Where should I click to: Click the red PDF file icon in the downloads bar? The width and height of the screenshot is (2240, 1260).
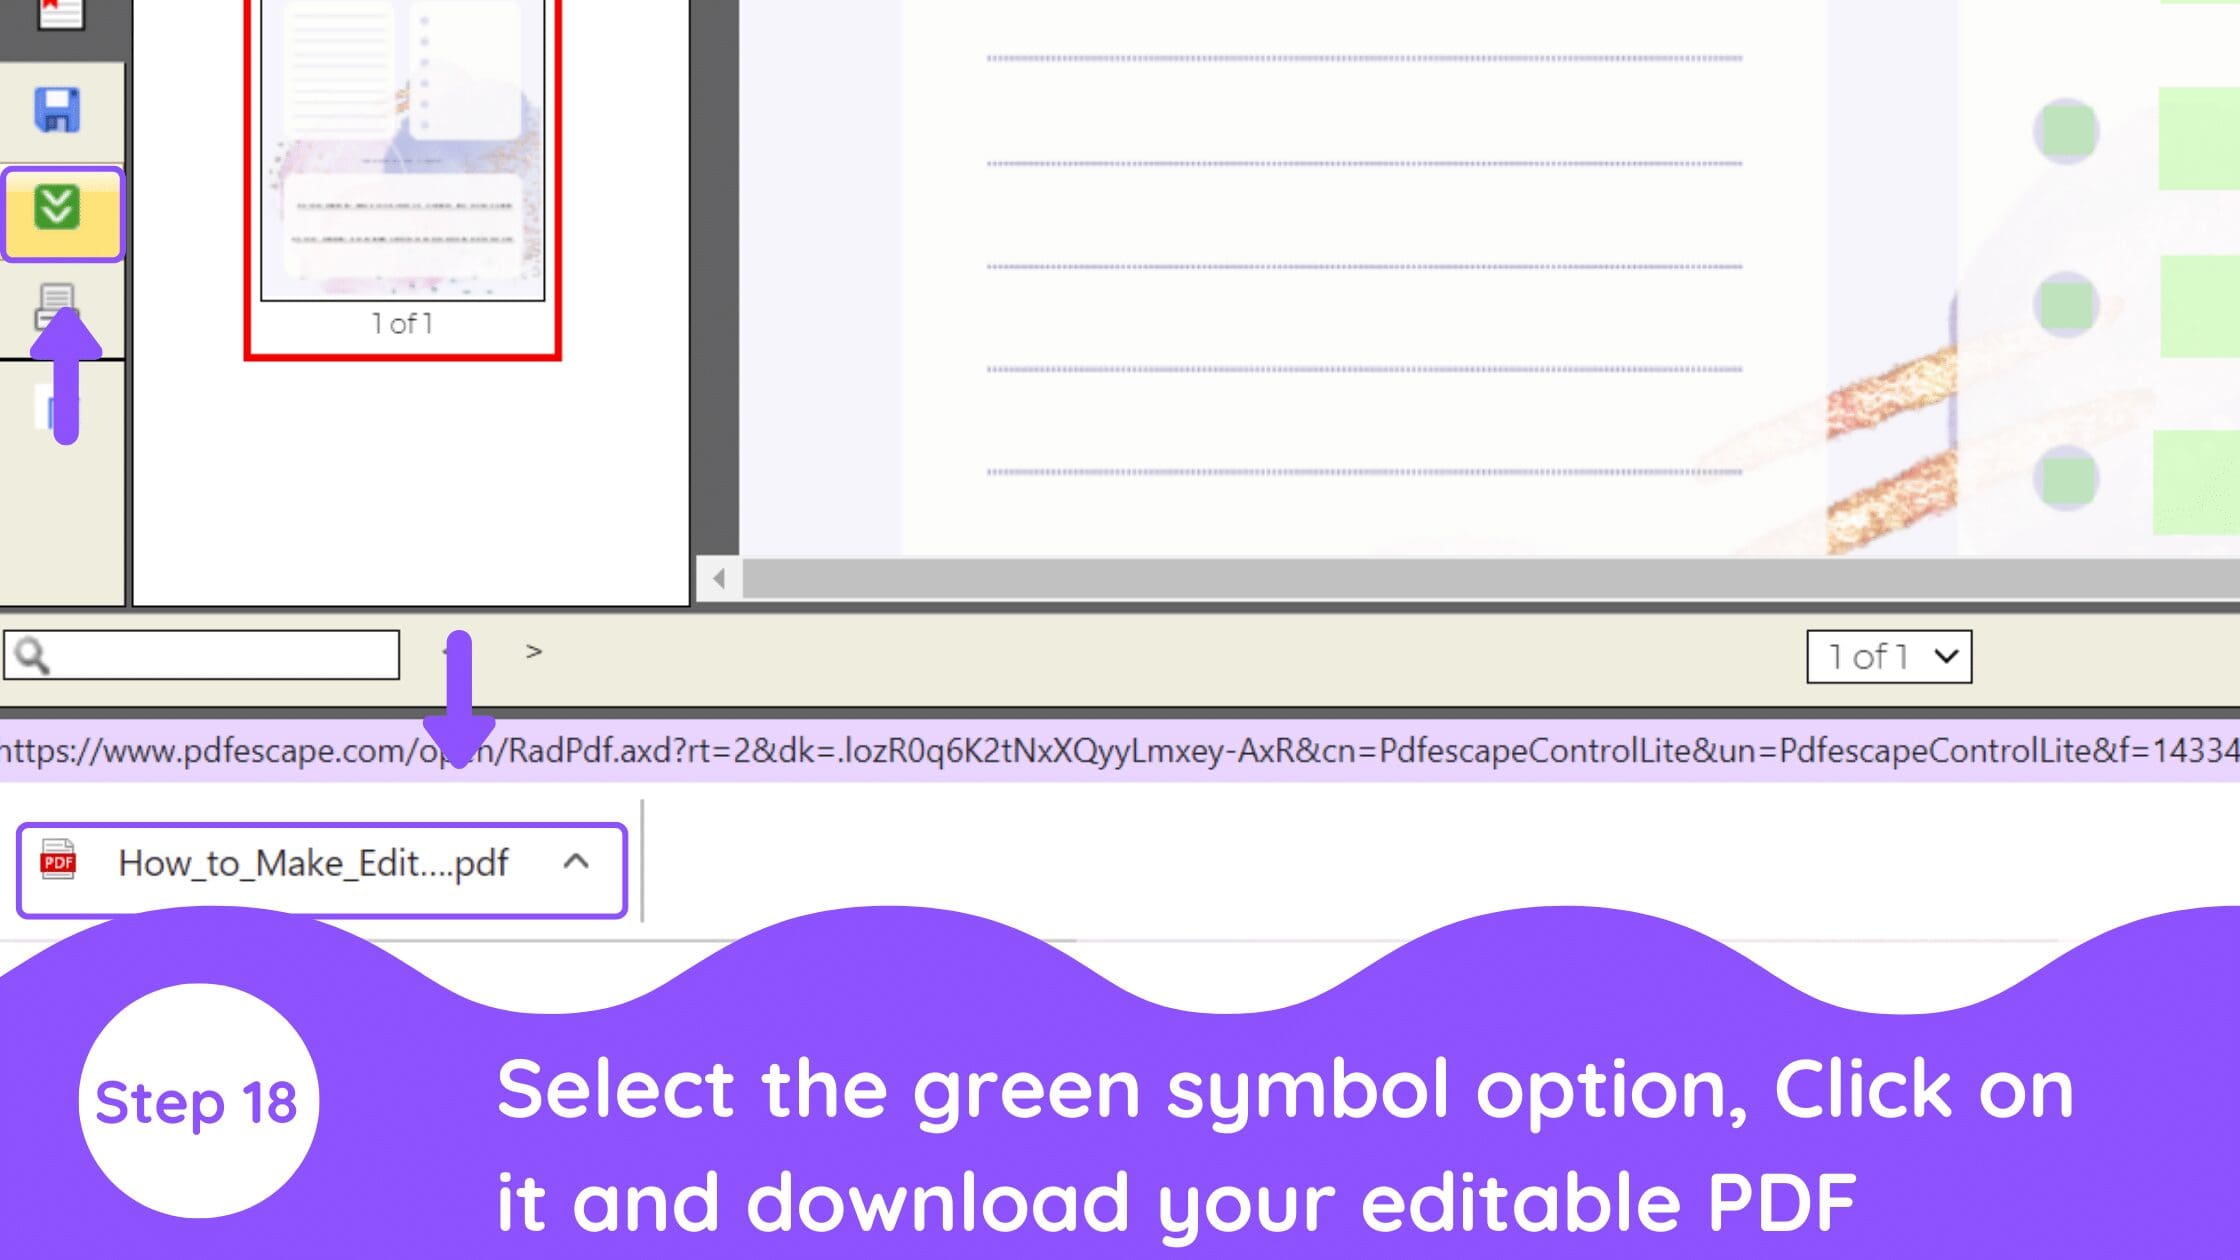[58, 860]
